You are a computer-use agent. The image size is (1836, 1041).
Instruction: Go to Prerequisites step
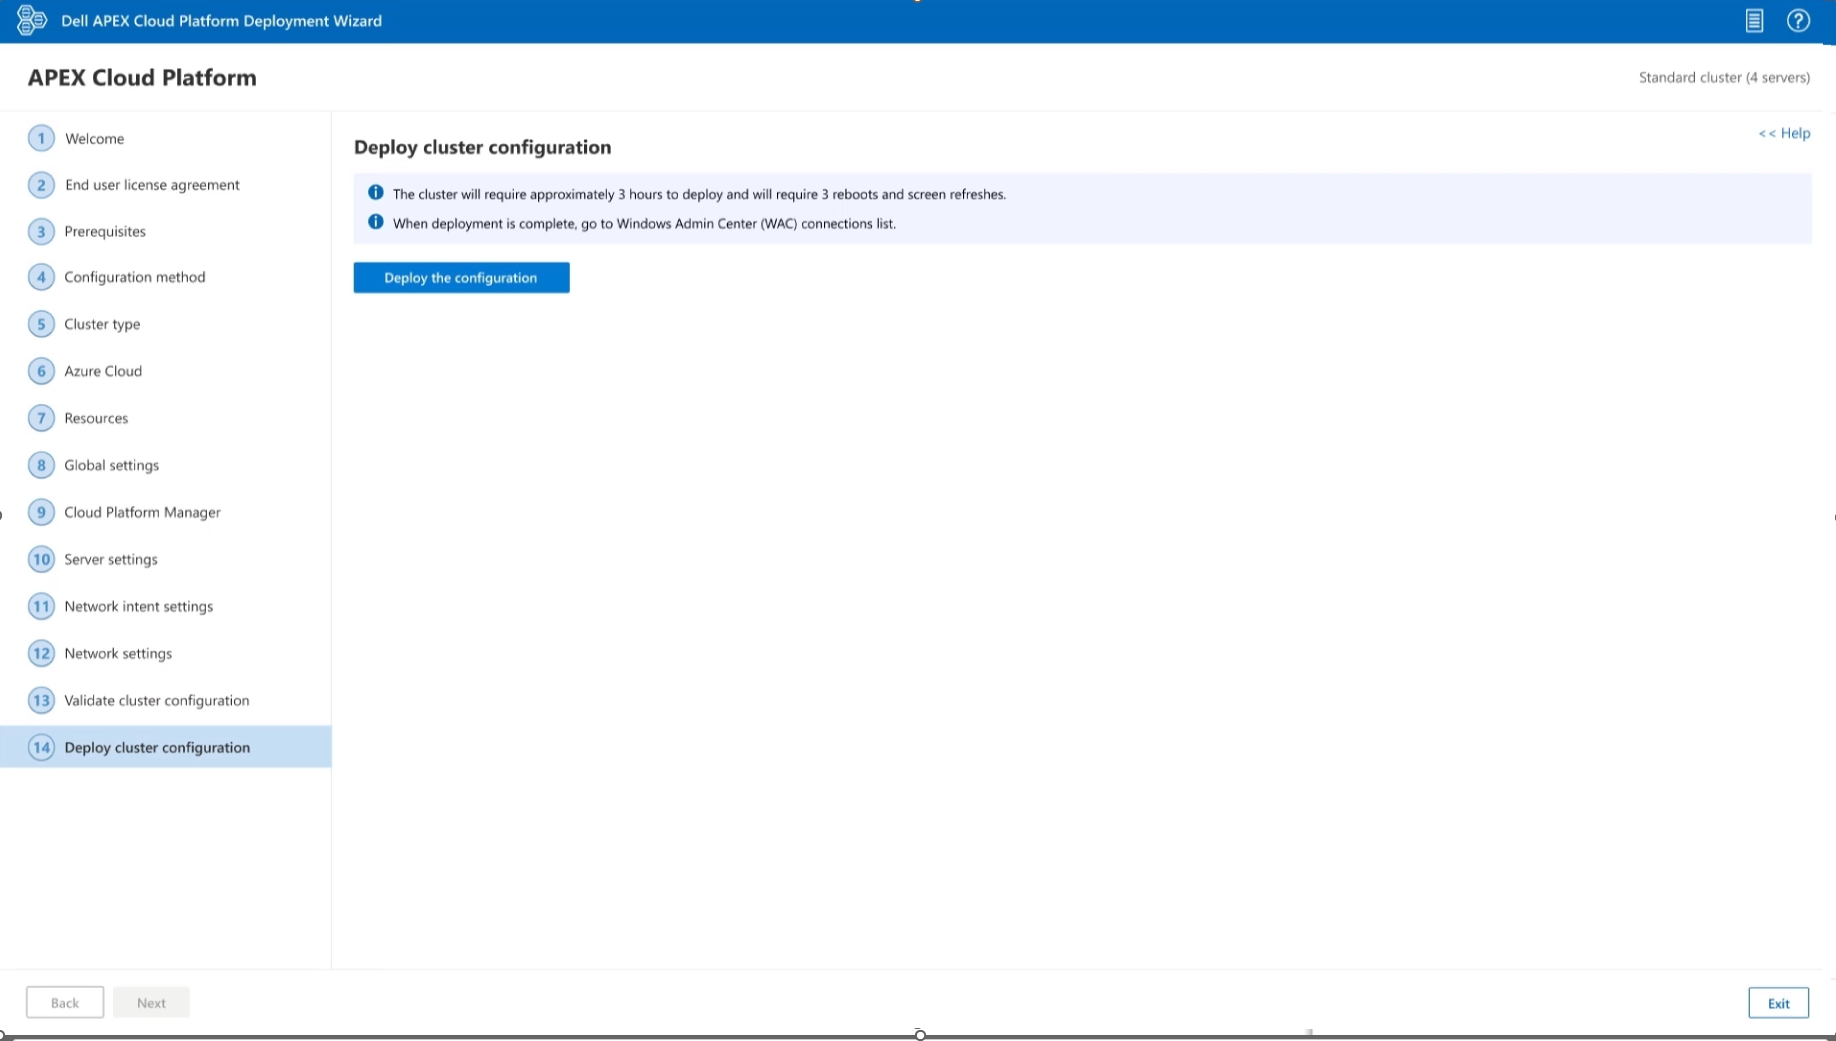[x=105, y=231]
